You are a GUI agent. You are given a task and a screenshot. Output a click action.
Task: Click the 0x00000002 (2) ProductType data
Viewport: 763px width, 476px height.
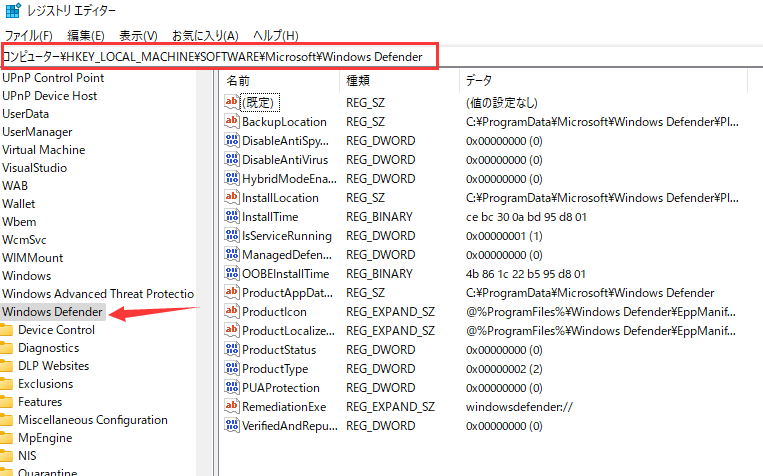point(504,368)
